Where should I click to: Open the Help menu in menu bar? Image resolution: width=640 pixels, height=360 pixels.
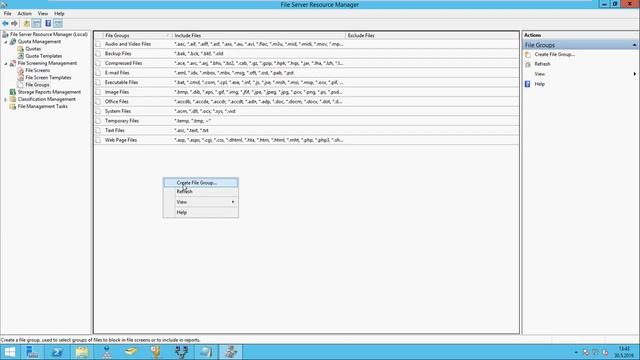59,13
